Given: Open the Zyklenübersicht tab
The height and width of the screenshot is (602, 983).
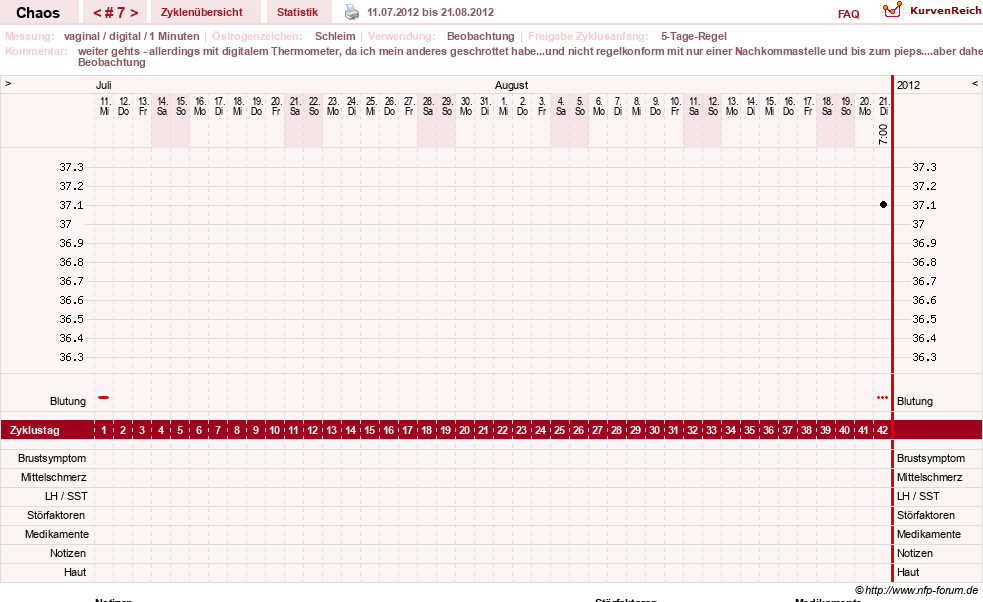Looking at the screenshot, I should (x=202, y=12).
